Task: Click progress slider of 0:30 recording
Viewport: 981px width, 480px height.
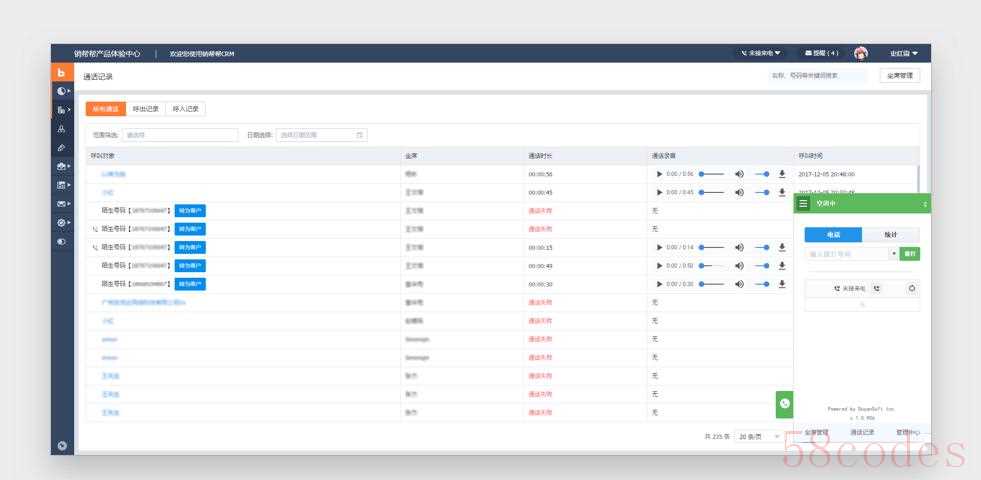Action: coord(712,284)
